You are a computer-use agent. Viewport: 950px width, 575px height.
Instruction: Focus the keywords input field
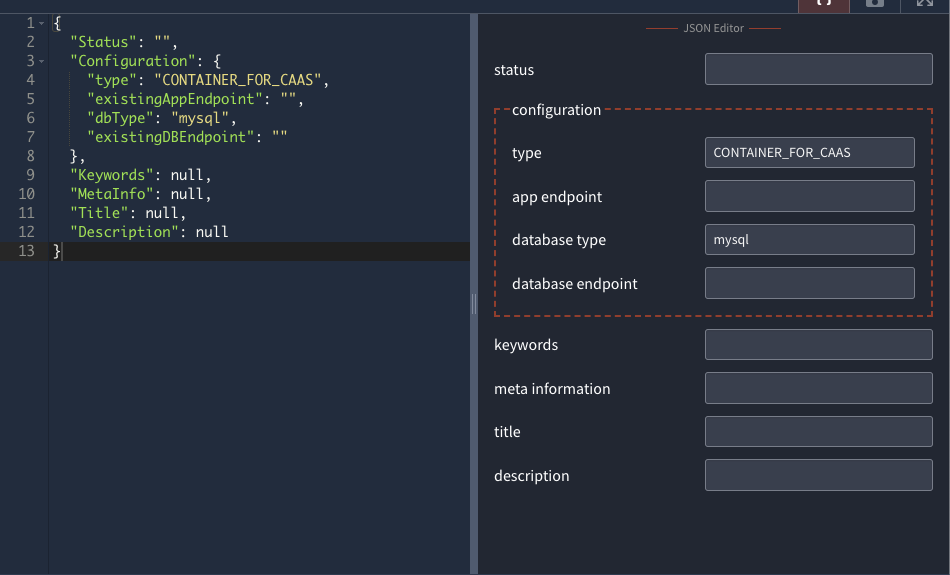click(819, 344)
